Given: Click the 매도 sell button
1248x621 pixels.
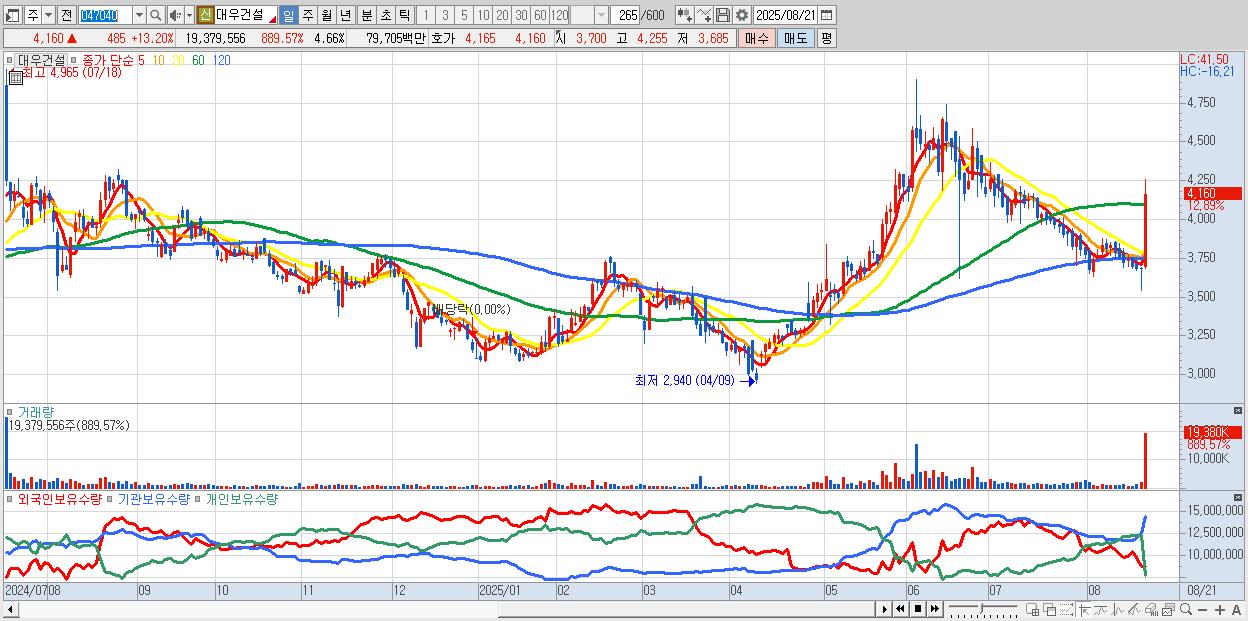Looking at the screenshot, I should point(795,38).
